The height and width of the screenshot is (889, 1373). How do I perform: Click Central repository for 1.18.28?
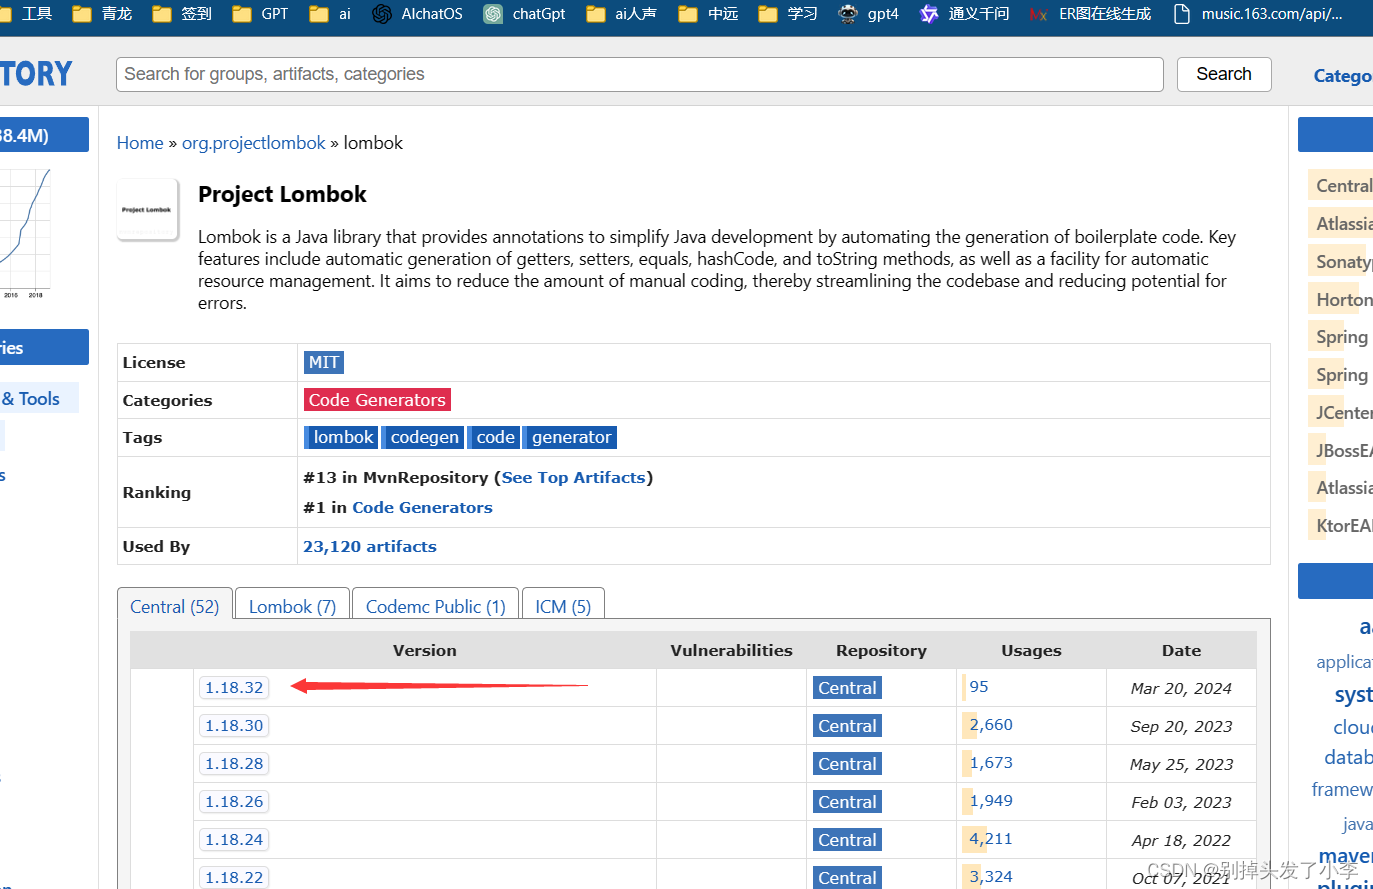coord(847,764)
